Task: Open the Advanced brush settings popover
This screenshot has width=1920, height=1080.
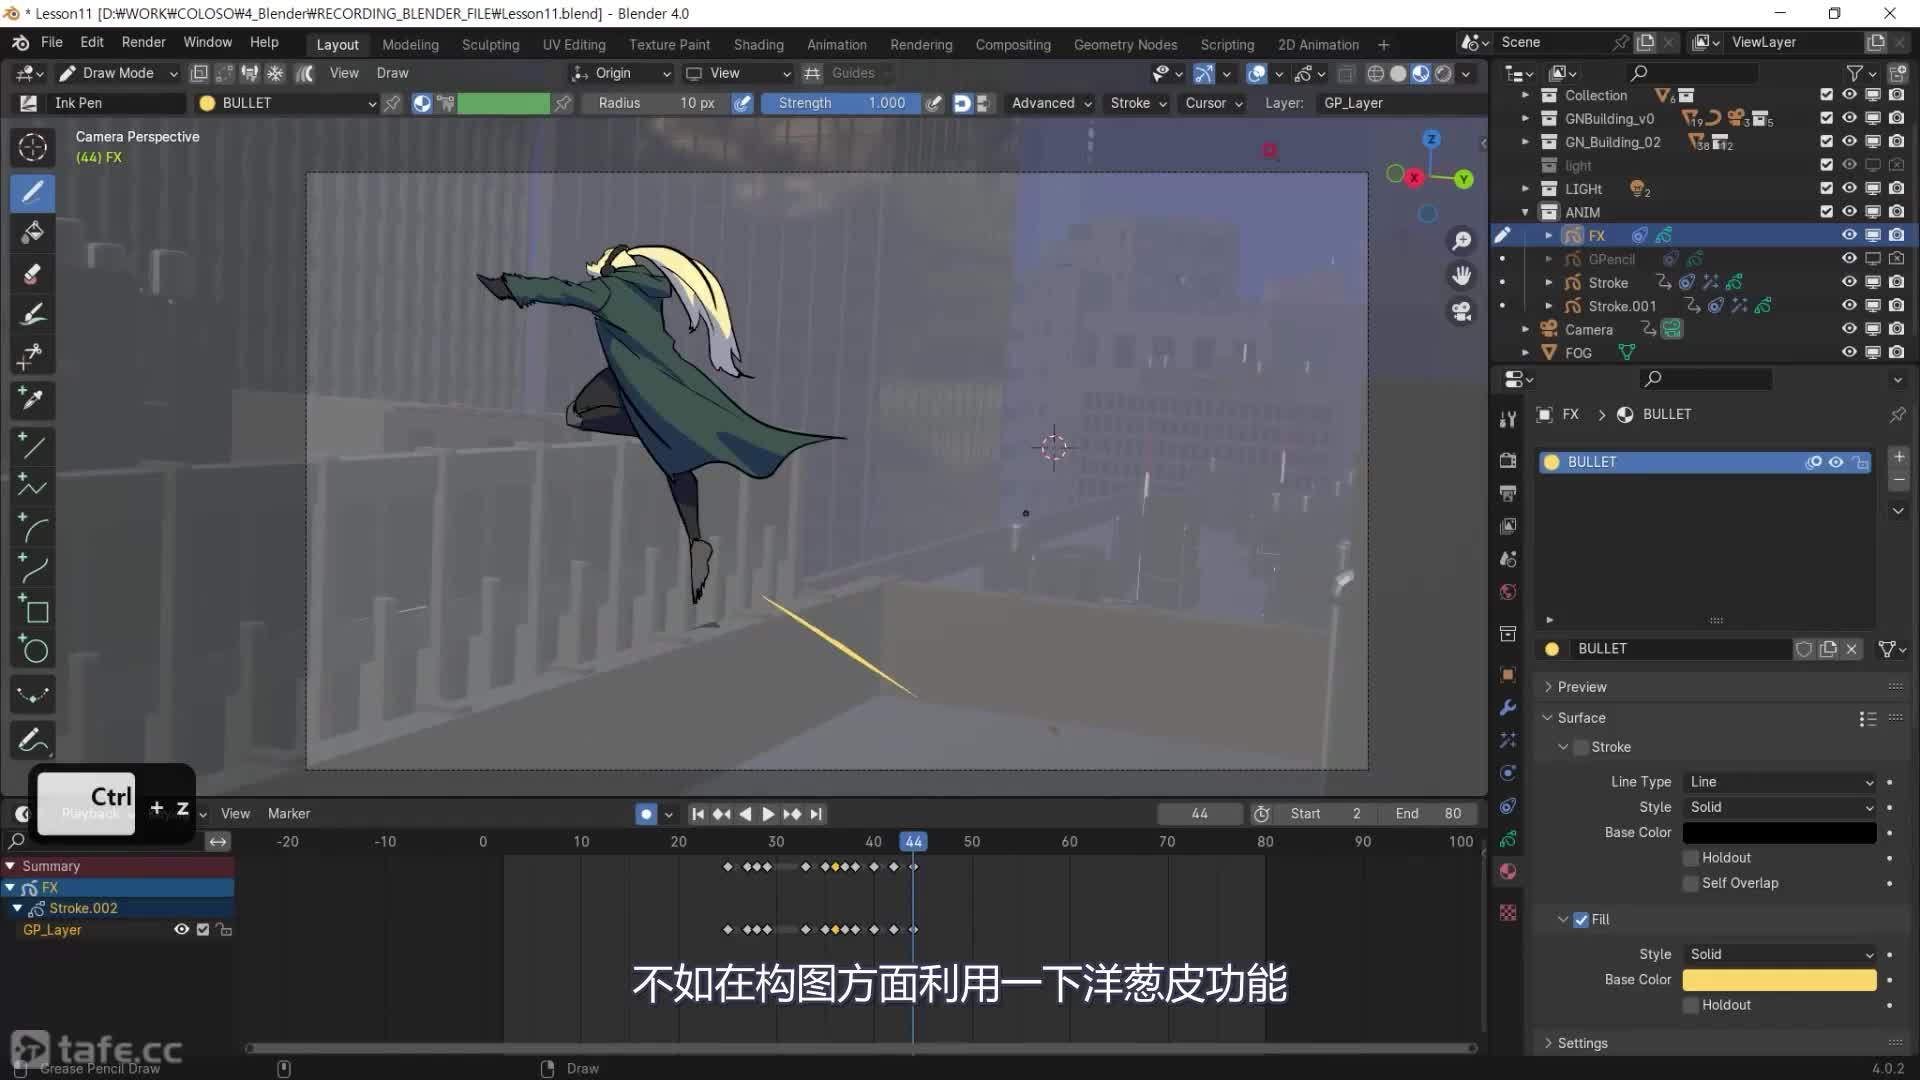Action: point(1051,103)
